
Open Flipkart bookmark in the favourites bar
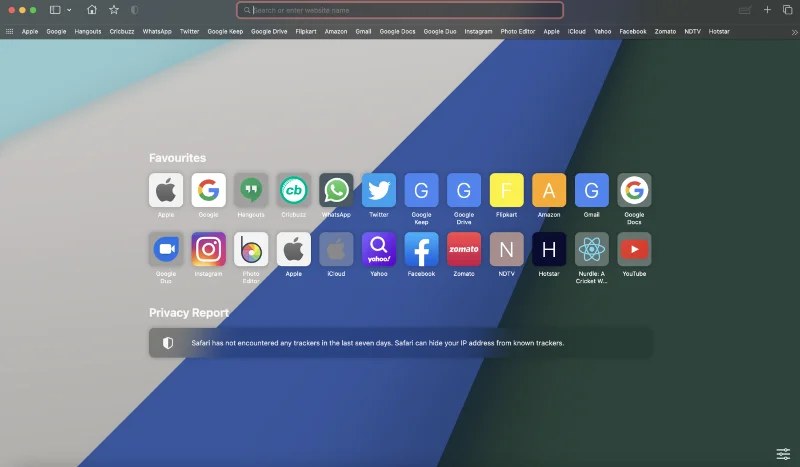pos(306,31)
